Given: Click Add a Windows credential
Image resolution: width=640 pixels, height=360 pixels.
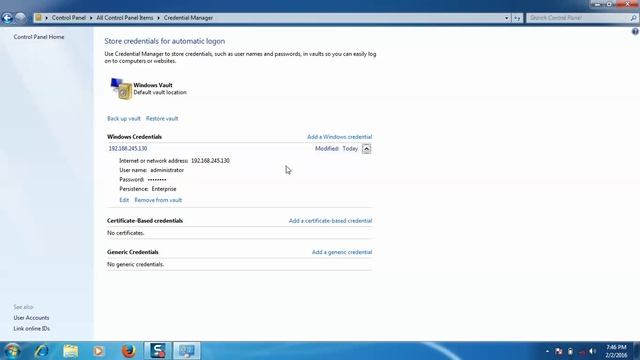Looking at the screenshot, I should [340, 137].
